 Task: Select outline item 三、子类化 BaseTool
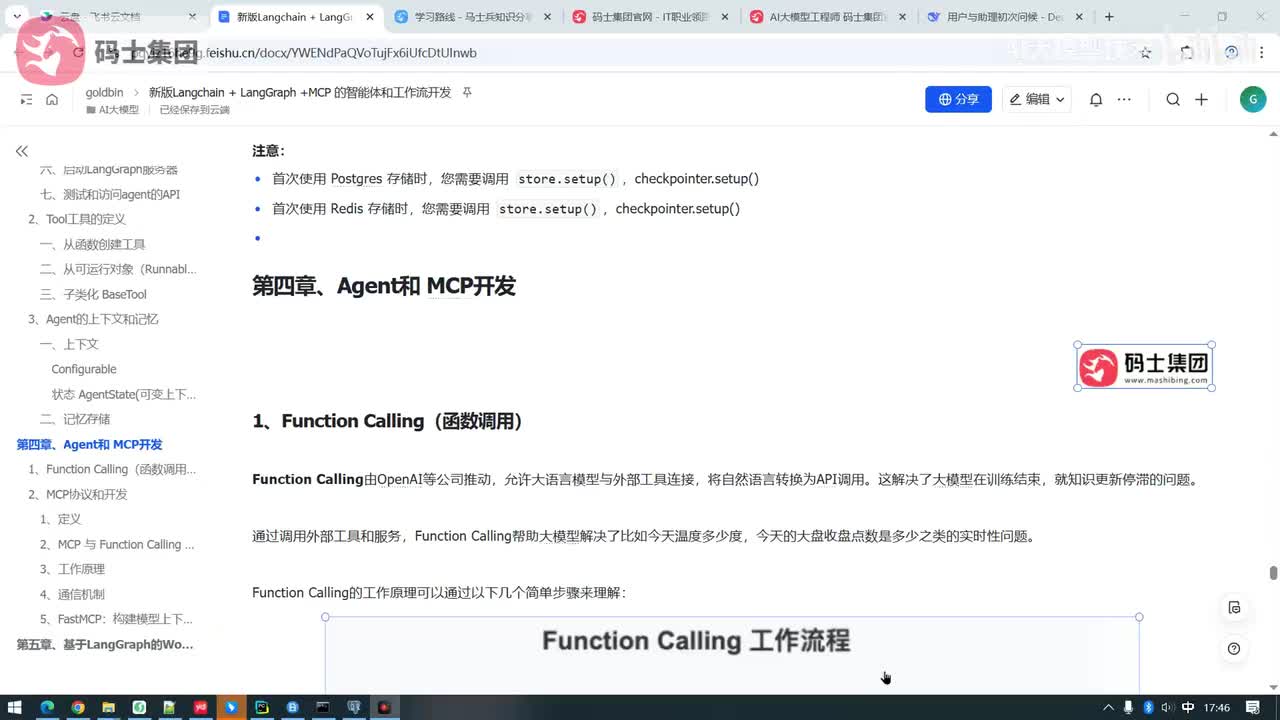[93, 294]
